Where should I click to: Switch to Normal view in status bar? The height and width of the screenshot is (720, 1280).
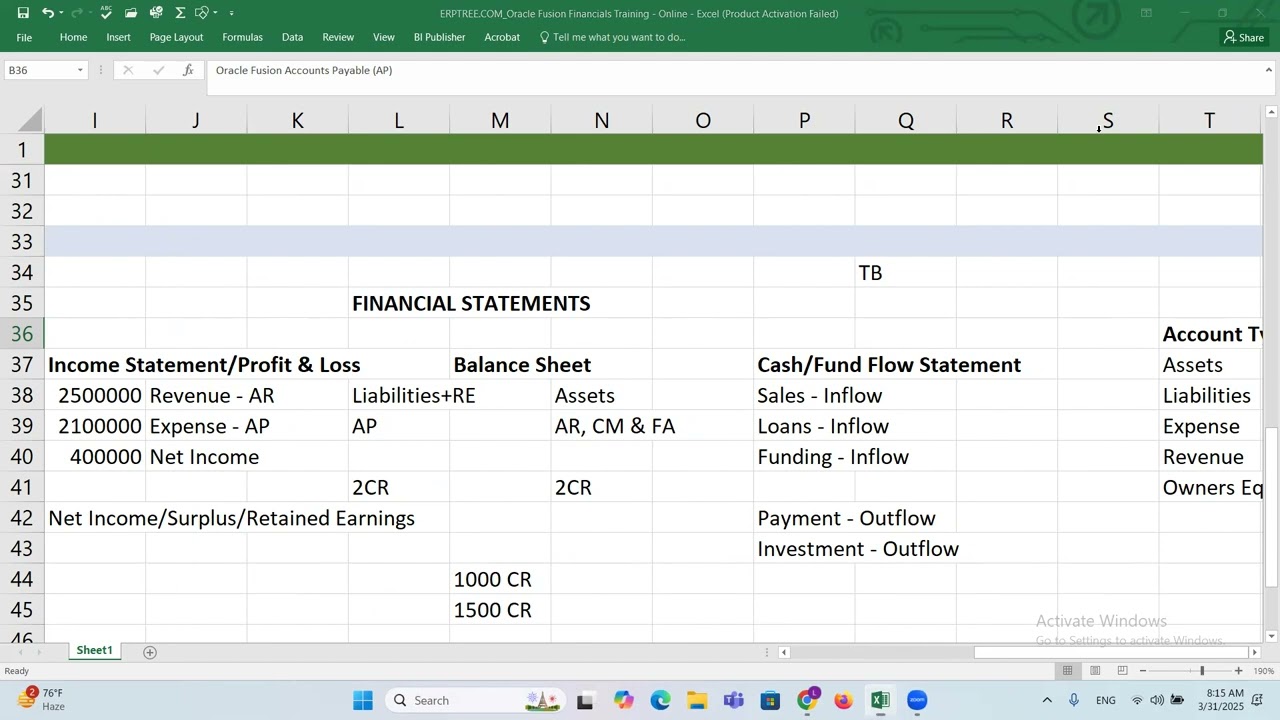(1068, 670)
